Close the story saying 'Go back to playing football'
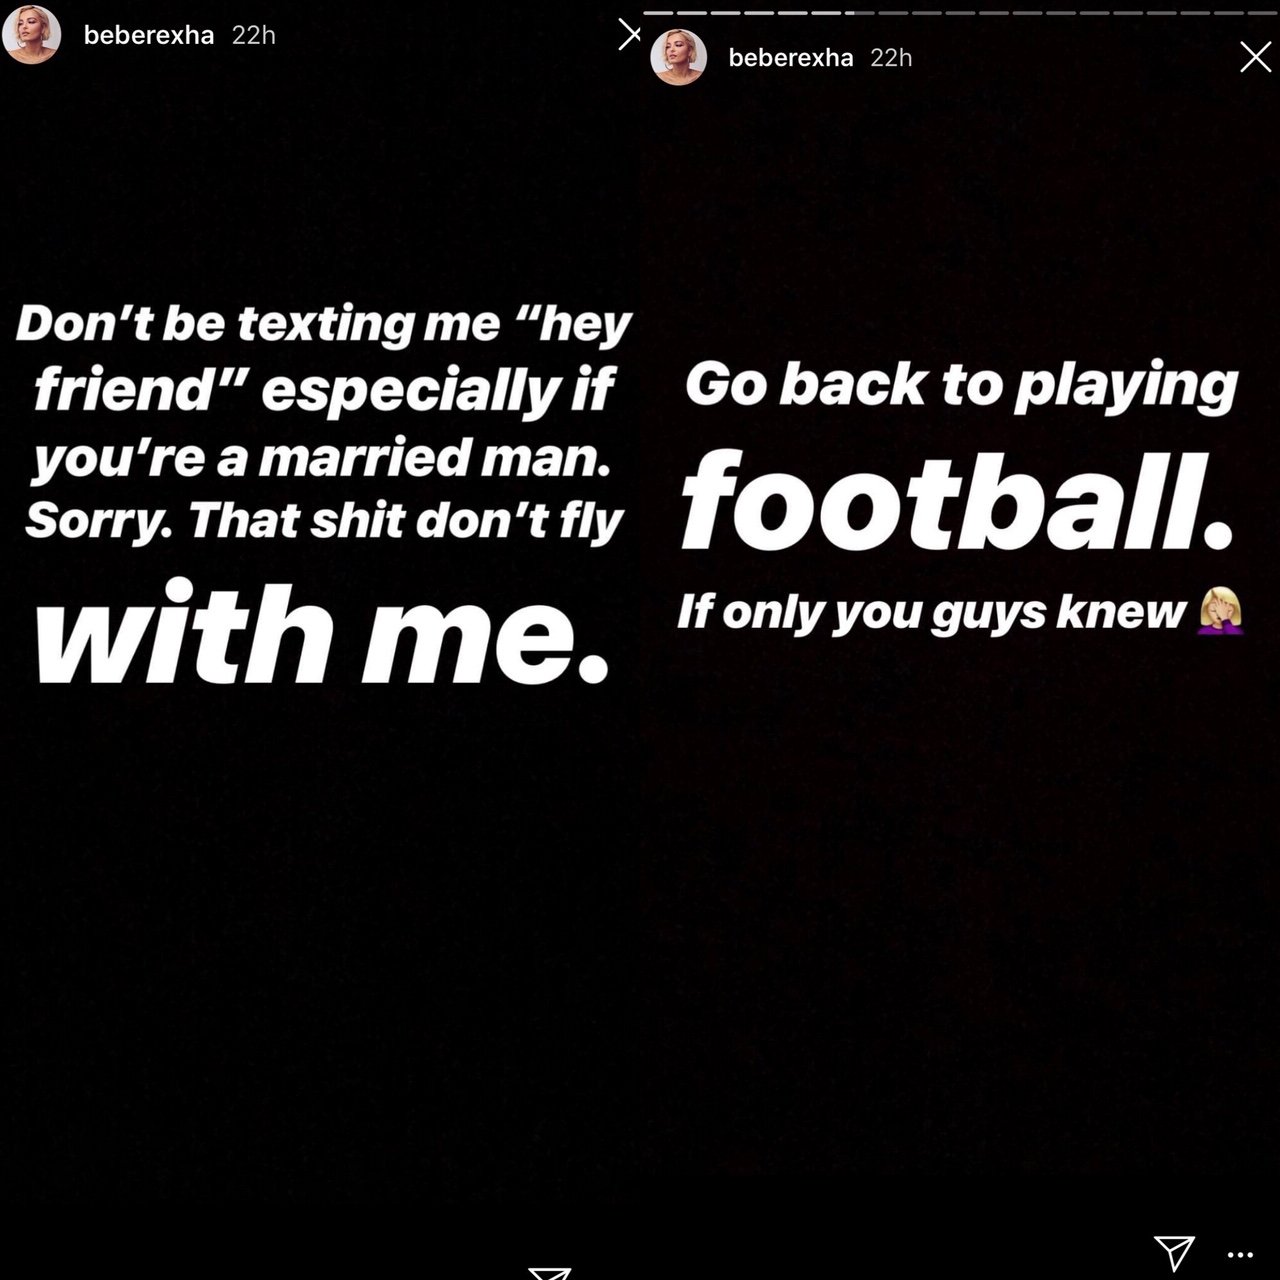 (1255, 57)
